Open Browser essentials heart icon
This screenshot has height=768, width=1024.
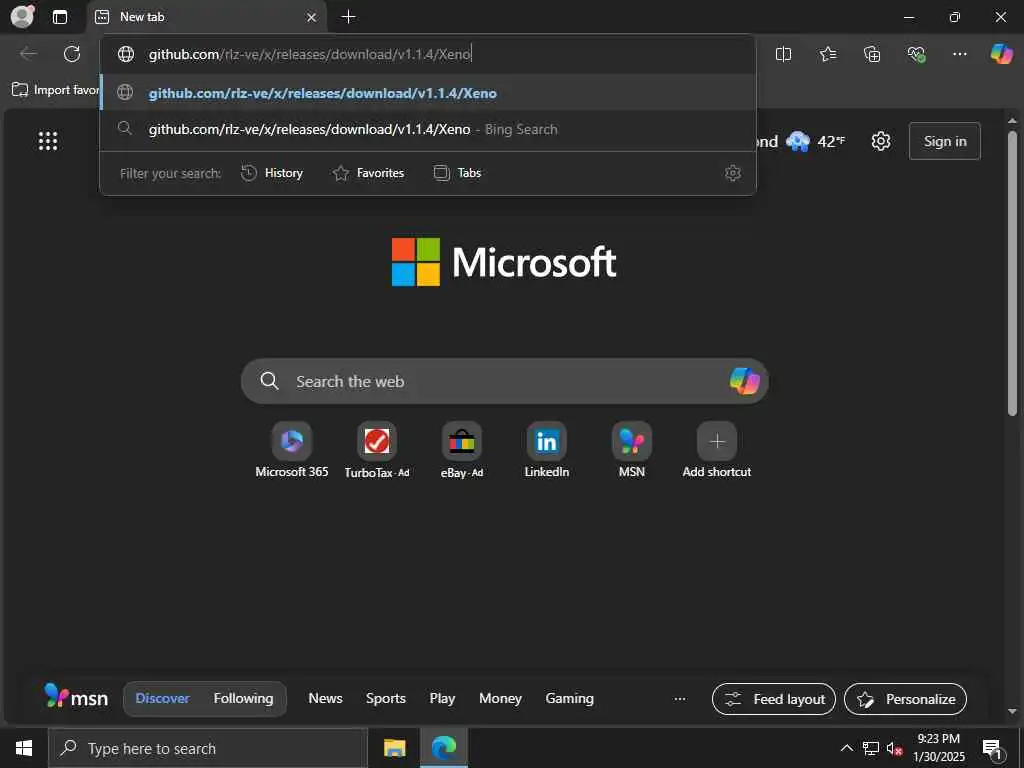(x=916, y=54)
